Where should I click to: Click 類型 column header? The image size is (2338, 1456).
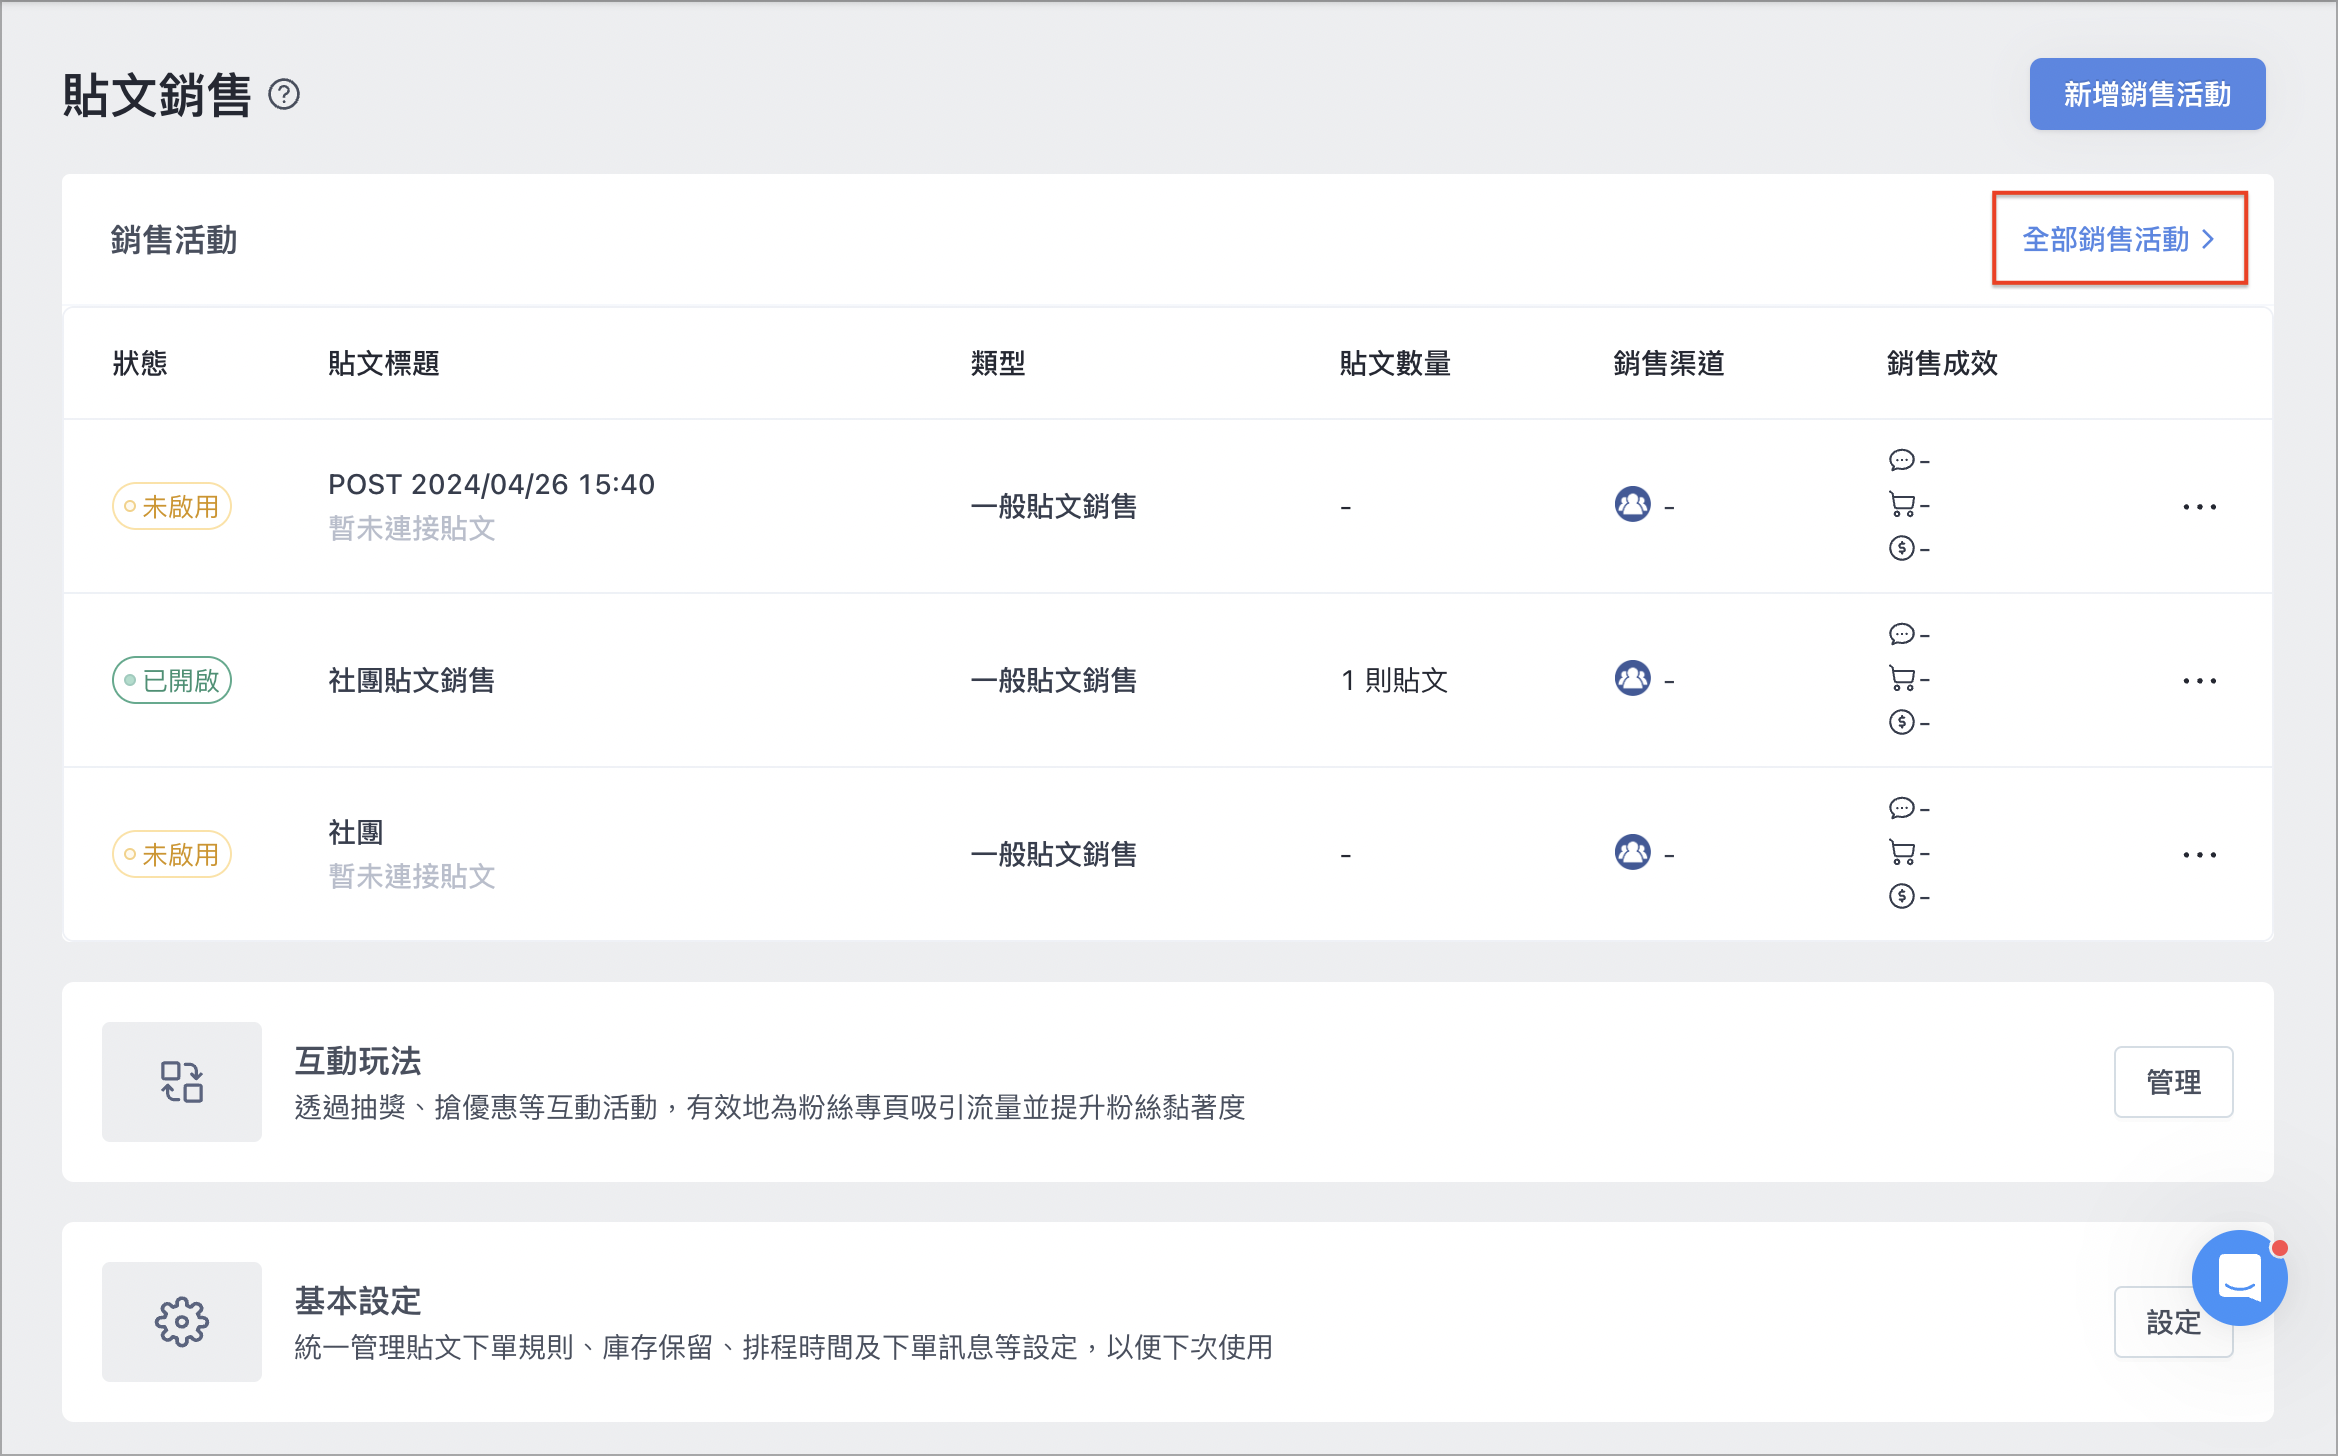pos(998,363)
